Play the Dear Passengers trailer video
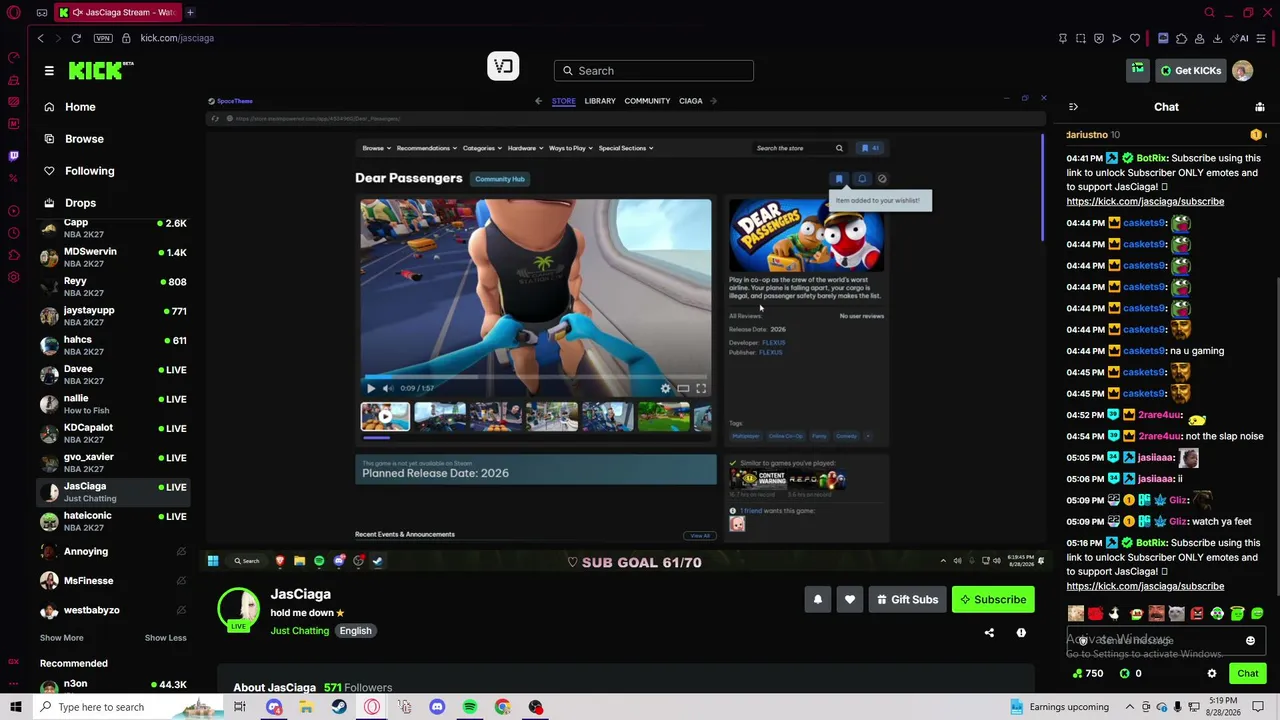The height and width of the screenshot is (720, 1280). (x=370, y=388)
